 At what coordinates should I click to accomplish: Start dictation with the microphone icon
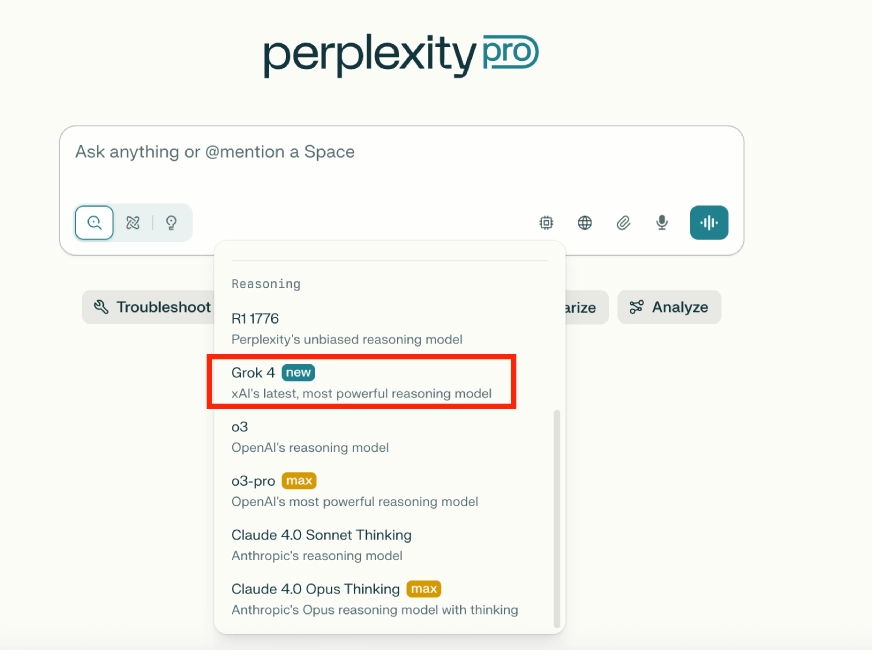point(662,223)
